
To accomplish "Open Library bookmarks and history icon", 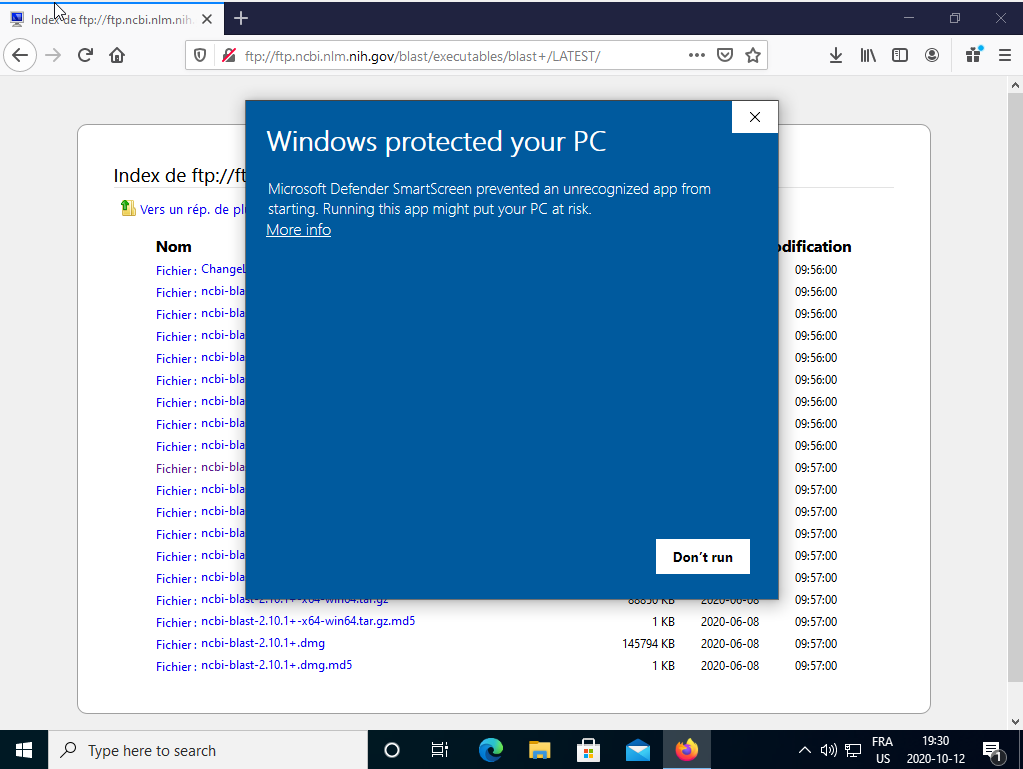I will [x=868, y=55].
